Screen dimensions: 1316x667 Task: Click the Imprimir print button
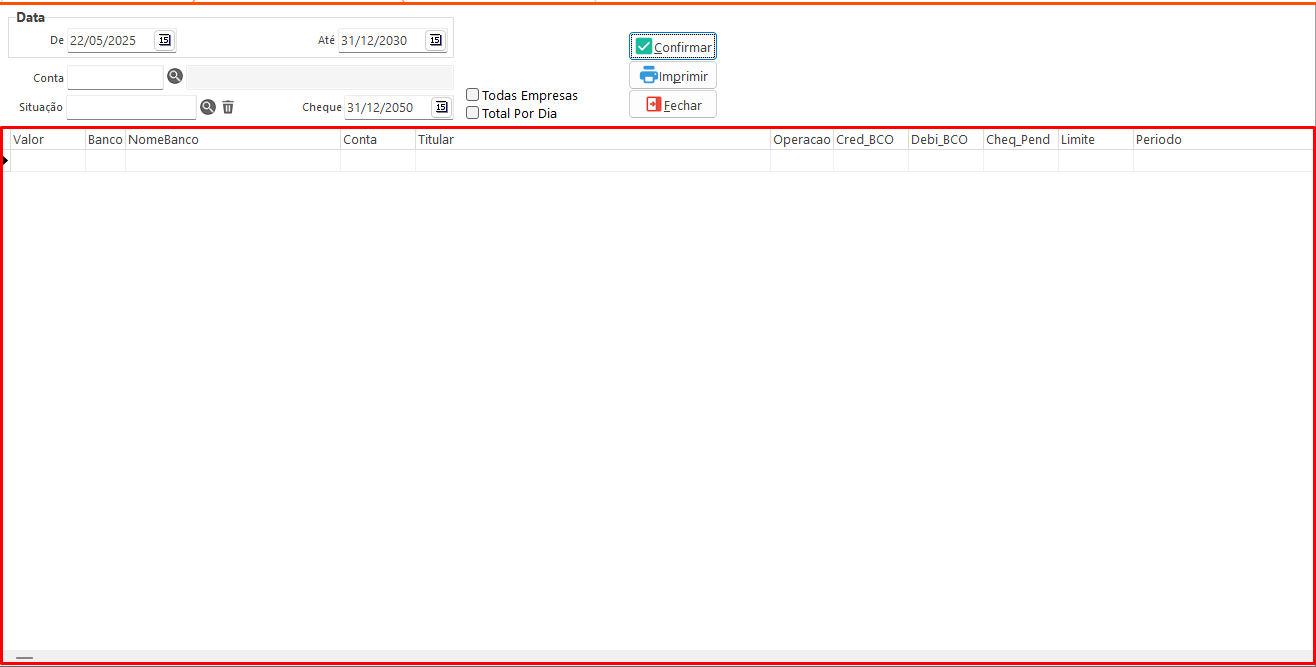[x=673, y=76]
